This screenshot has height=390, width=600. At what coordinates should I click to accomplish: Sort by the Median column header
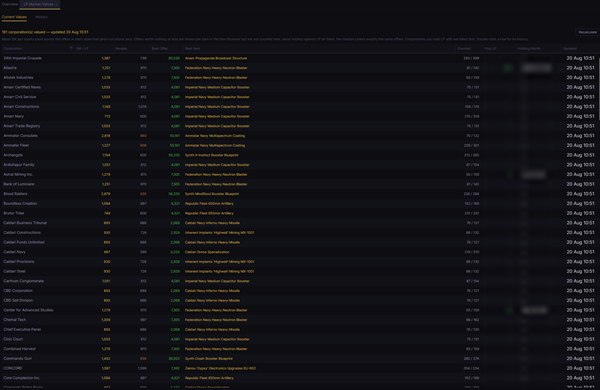(121, 49)
